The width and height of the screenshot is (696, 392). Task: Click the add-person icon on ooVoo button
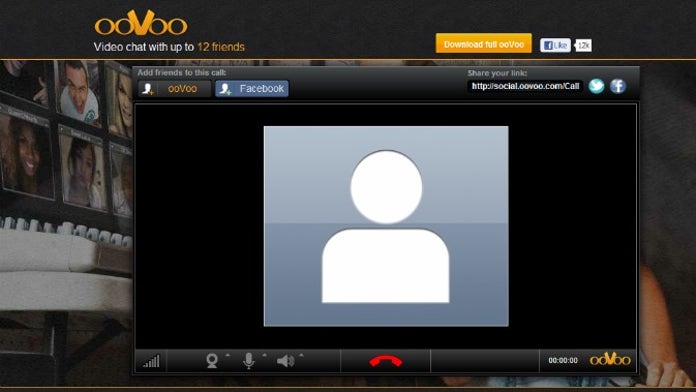click(147, 89)
